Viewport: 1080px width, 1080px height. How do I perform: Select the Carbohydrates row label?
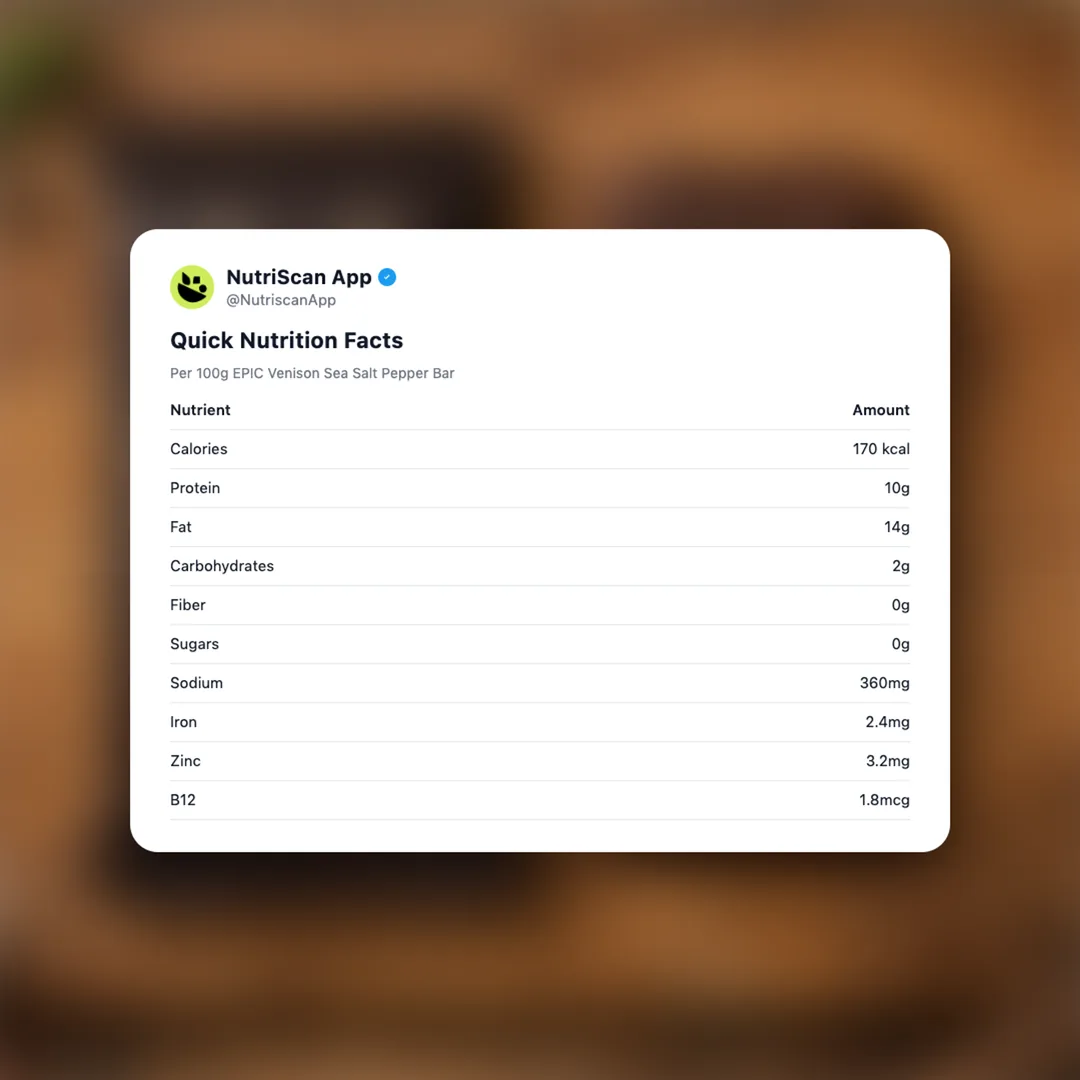pos(221,566)
